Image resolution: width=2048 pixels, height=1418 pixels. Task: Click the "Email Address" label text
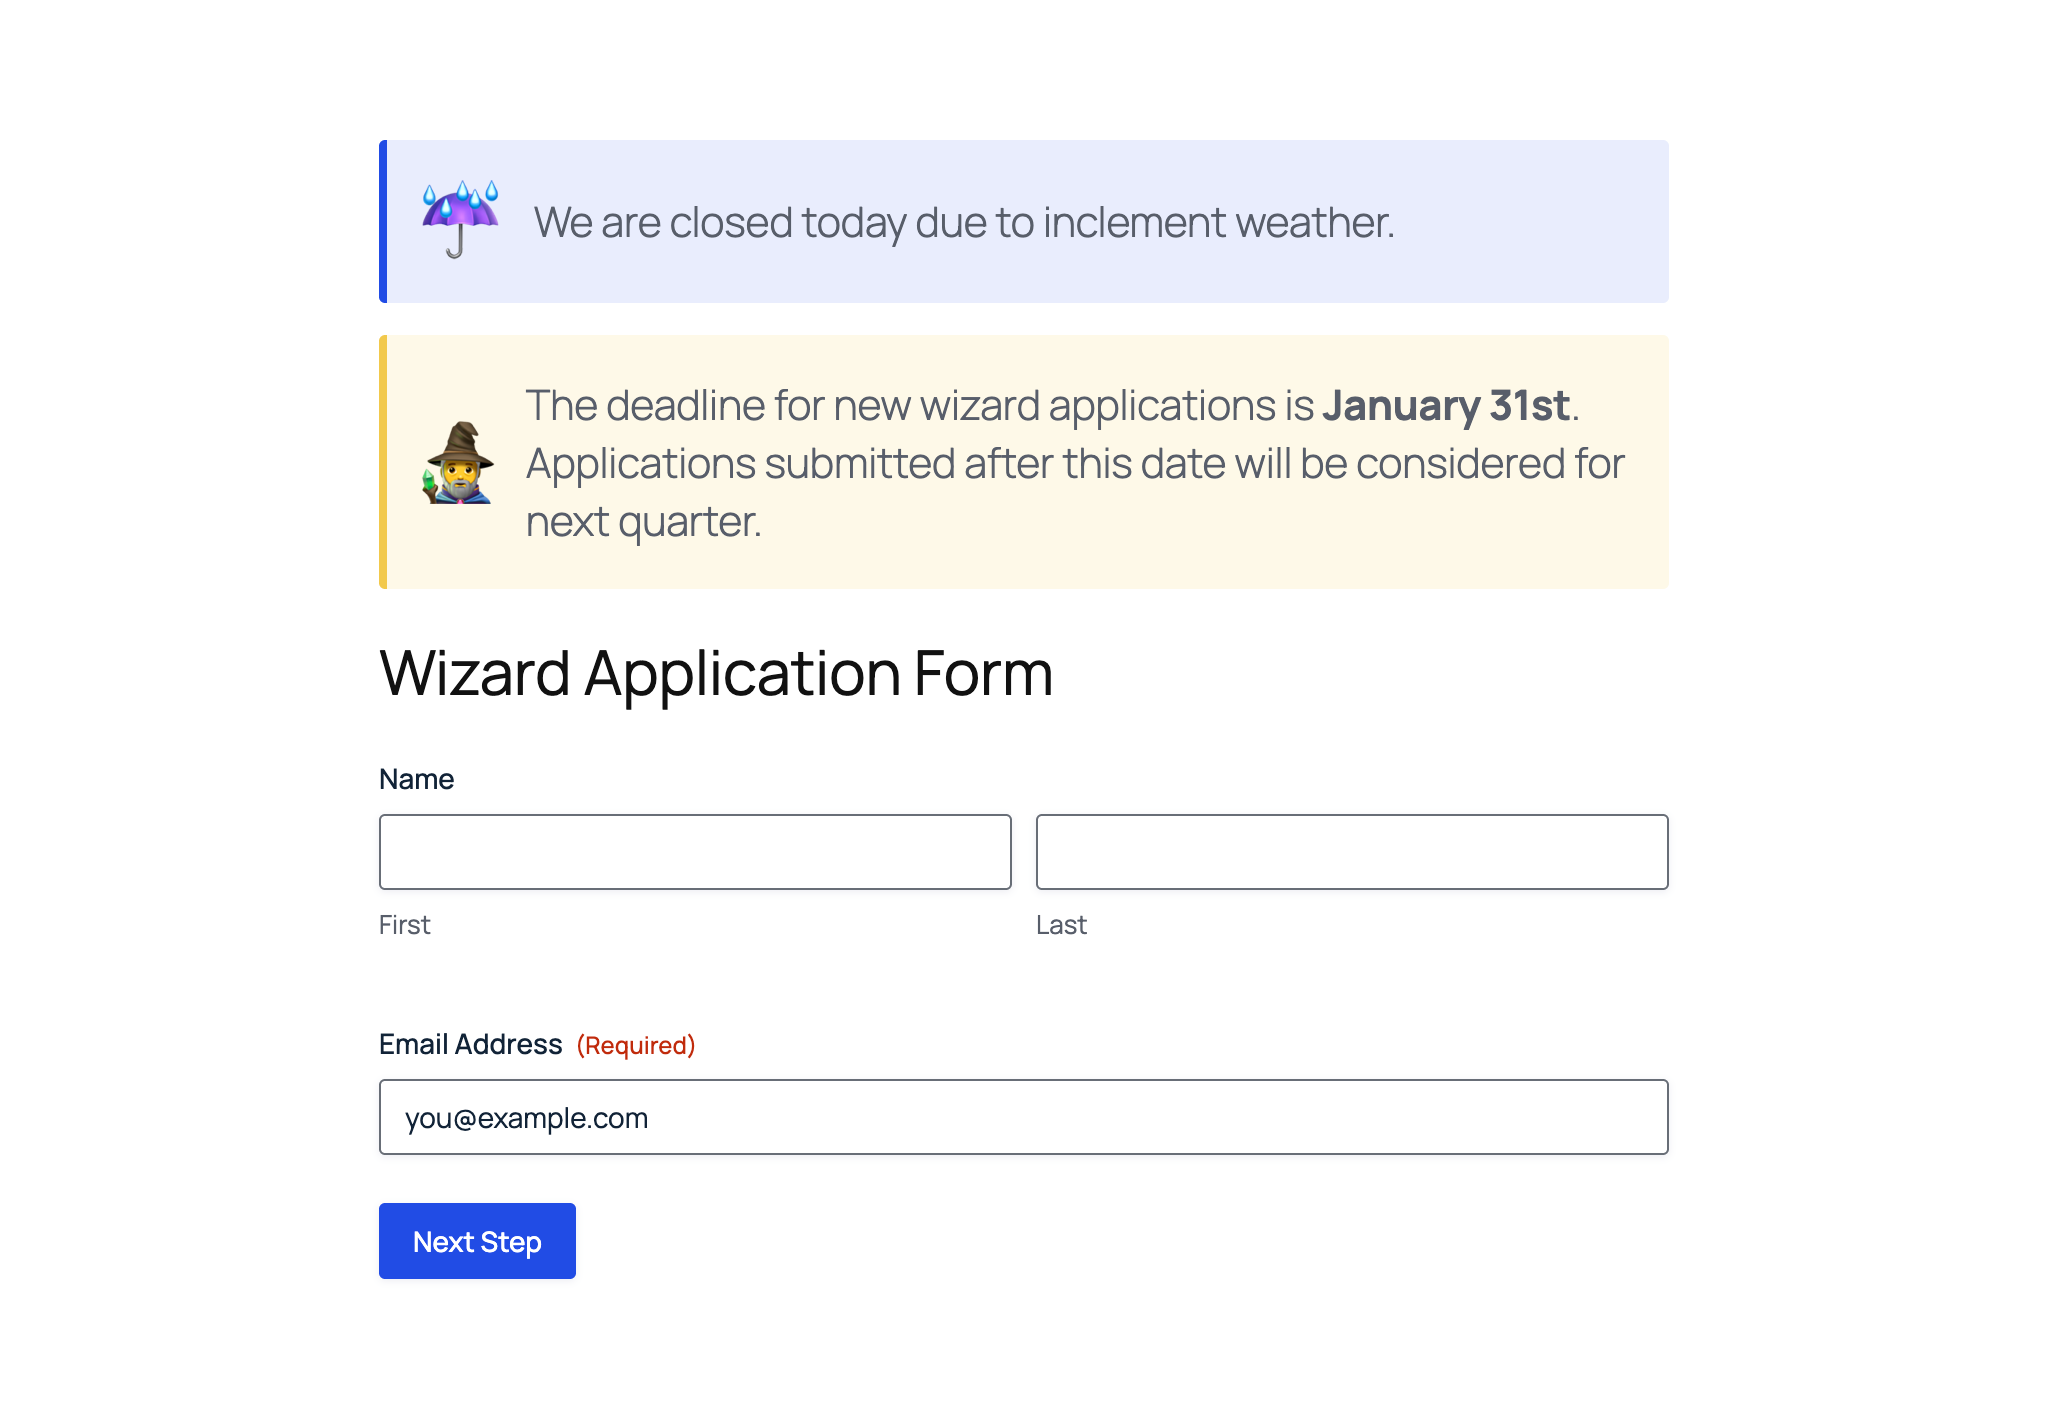coord(470,1044)
